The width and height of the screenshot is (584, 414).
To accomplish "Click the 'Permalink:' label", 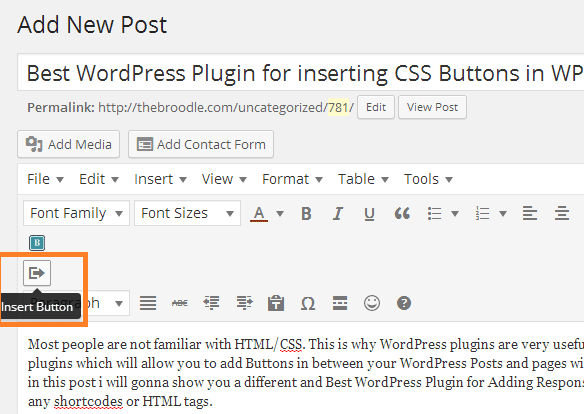I will click(x=61, y=108).
